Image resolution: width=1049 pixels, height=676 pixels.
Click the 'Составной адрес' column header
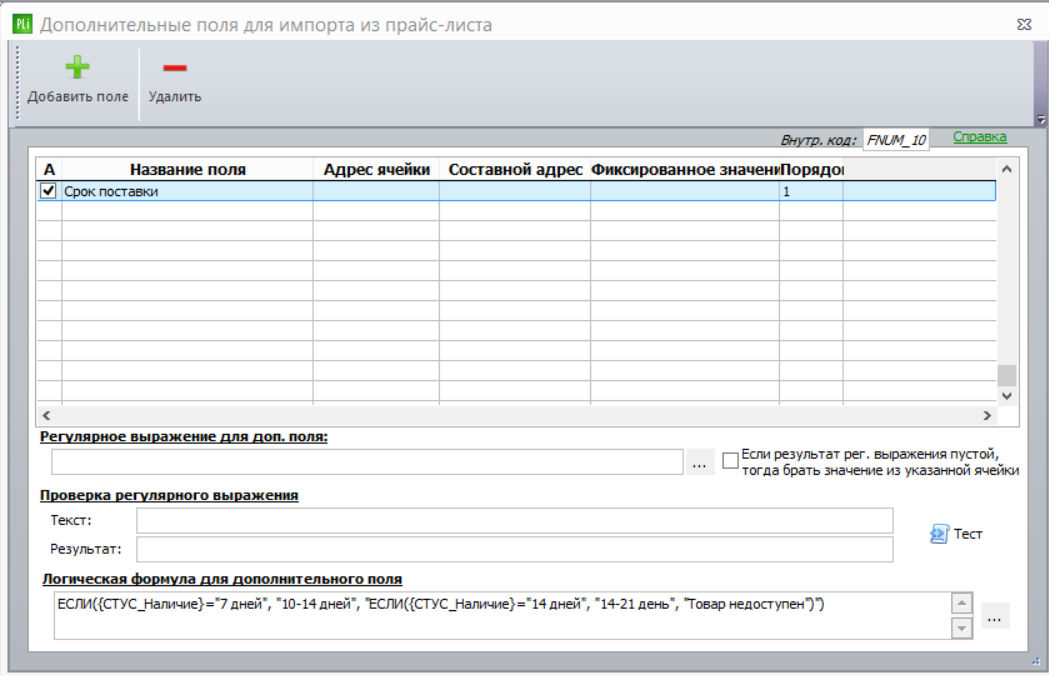[x=515, y=169]
